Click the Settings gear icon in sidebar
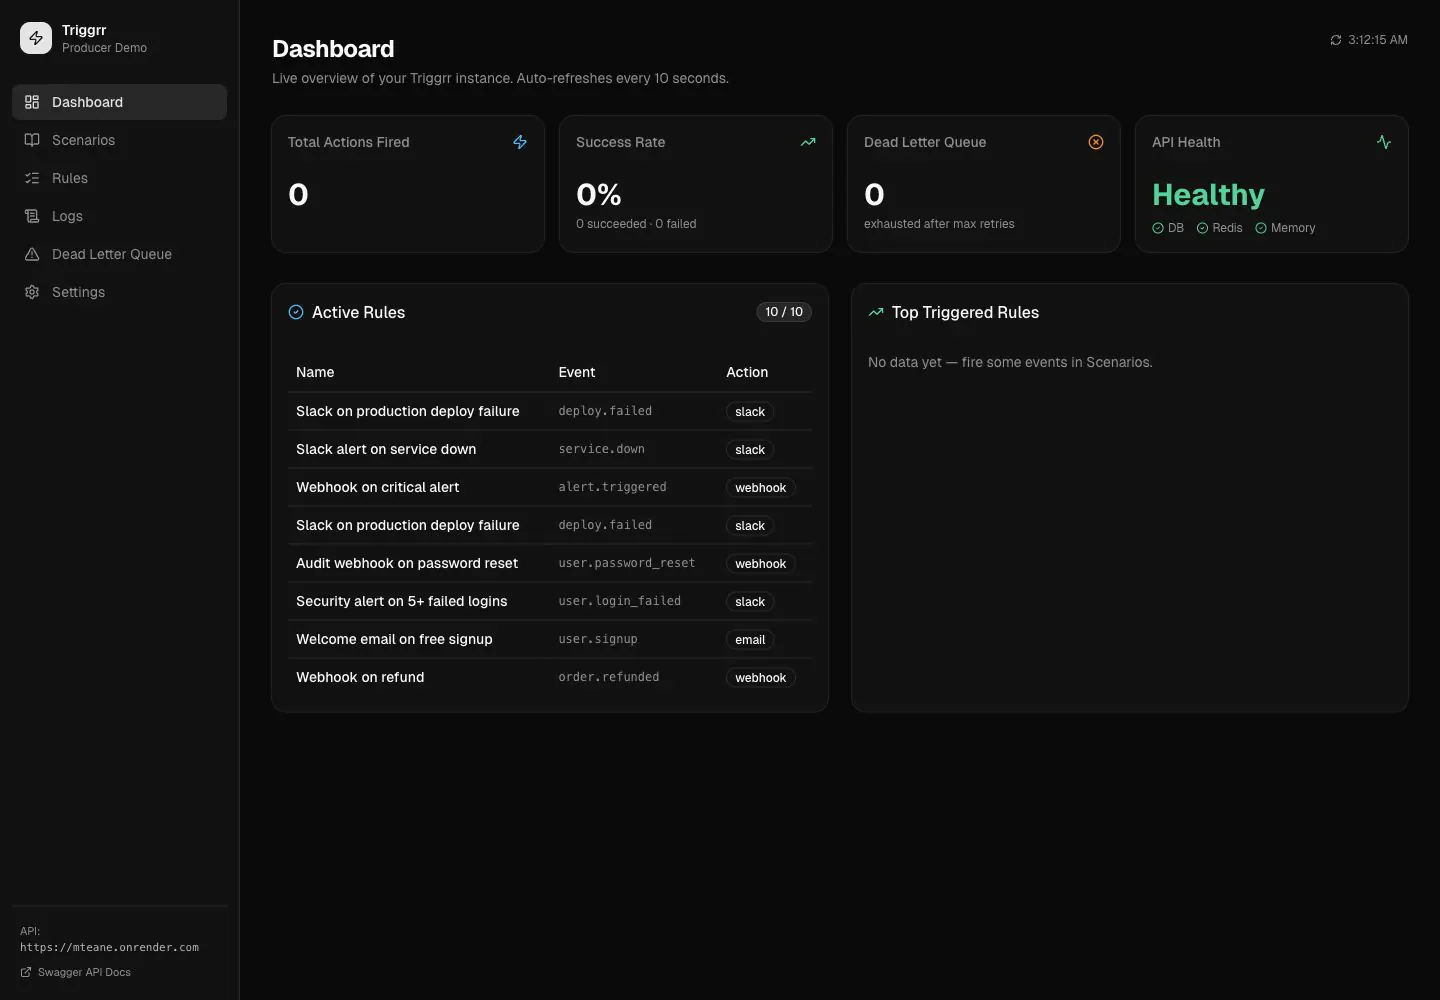The height and width of the screenshot is (1000, 1440). [x=32, y=292]
